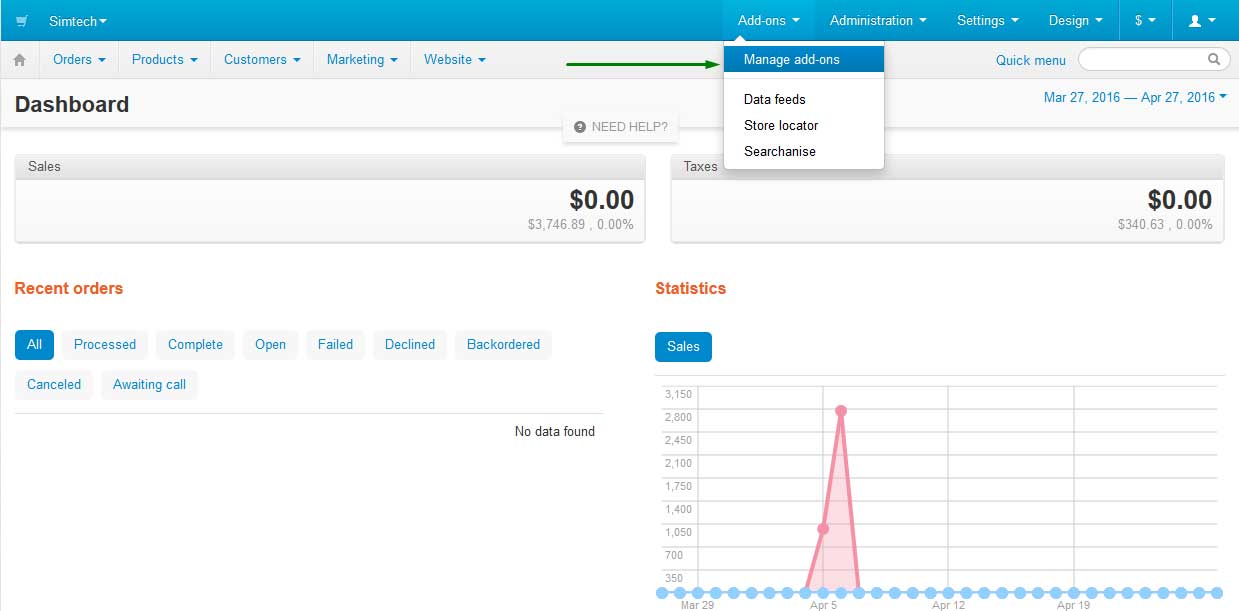Expand the date range Mar 27 – Apr 27 selector

[x=1135, y=97]
